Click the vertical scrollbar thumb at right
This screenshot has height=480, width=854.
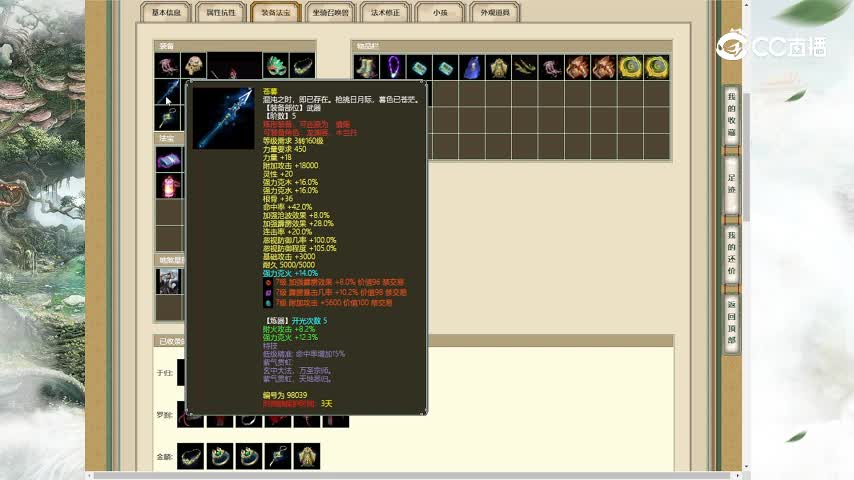coord(747,157)
